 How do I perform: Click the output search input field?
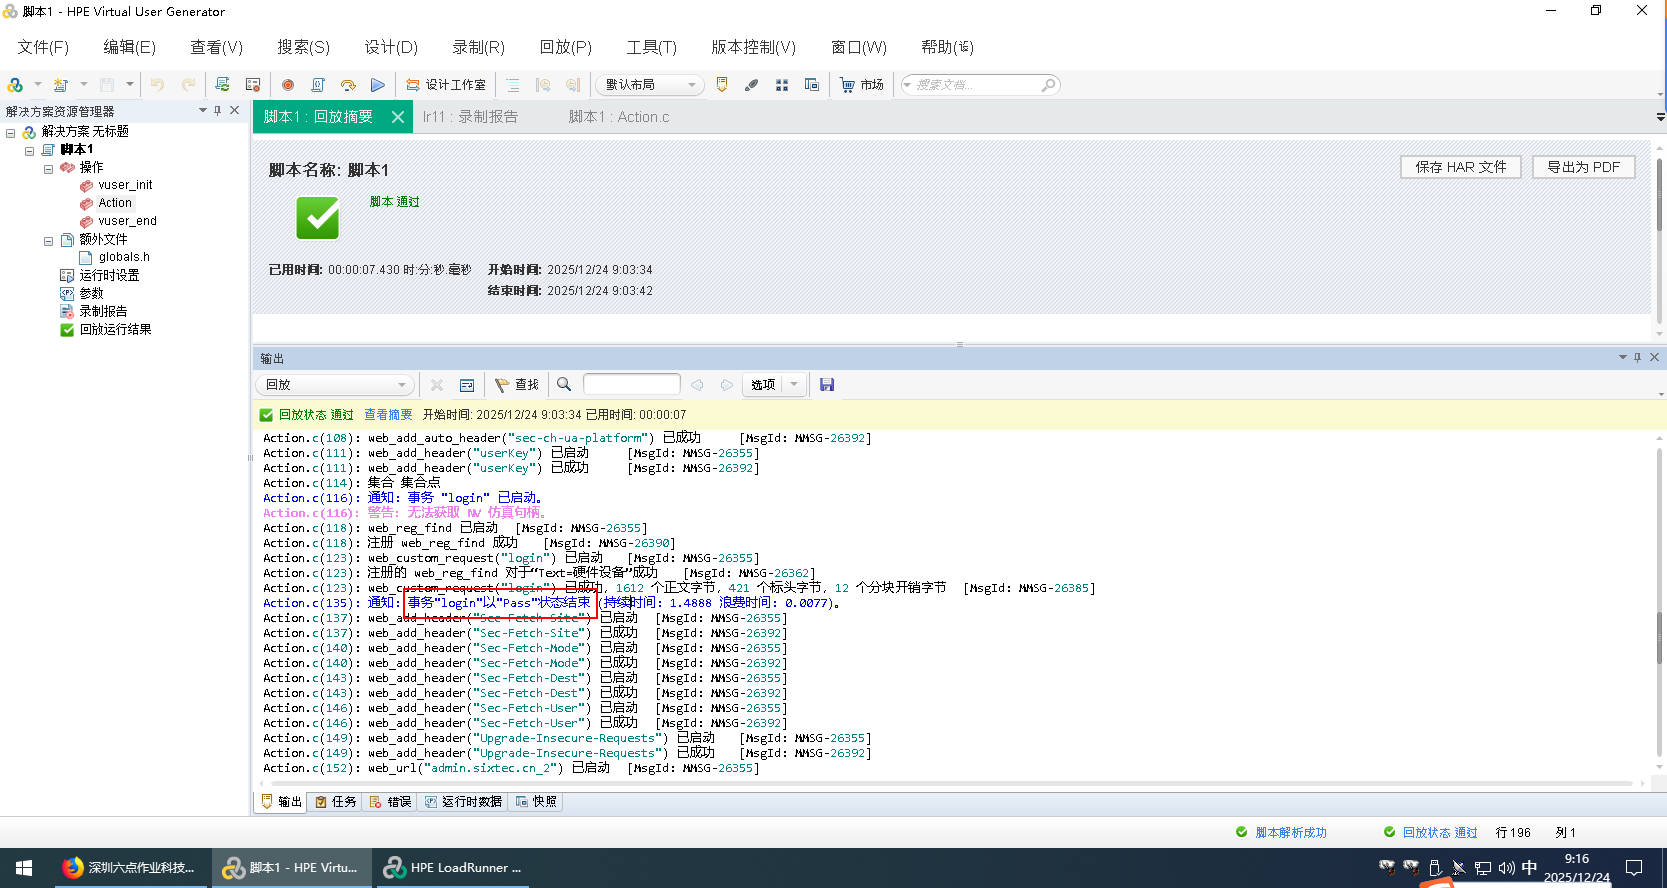[x=631, y=385]
